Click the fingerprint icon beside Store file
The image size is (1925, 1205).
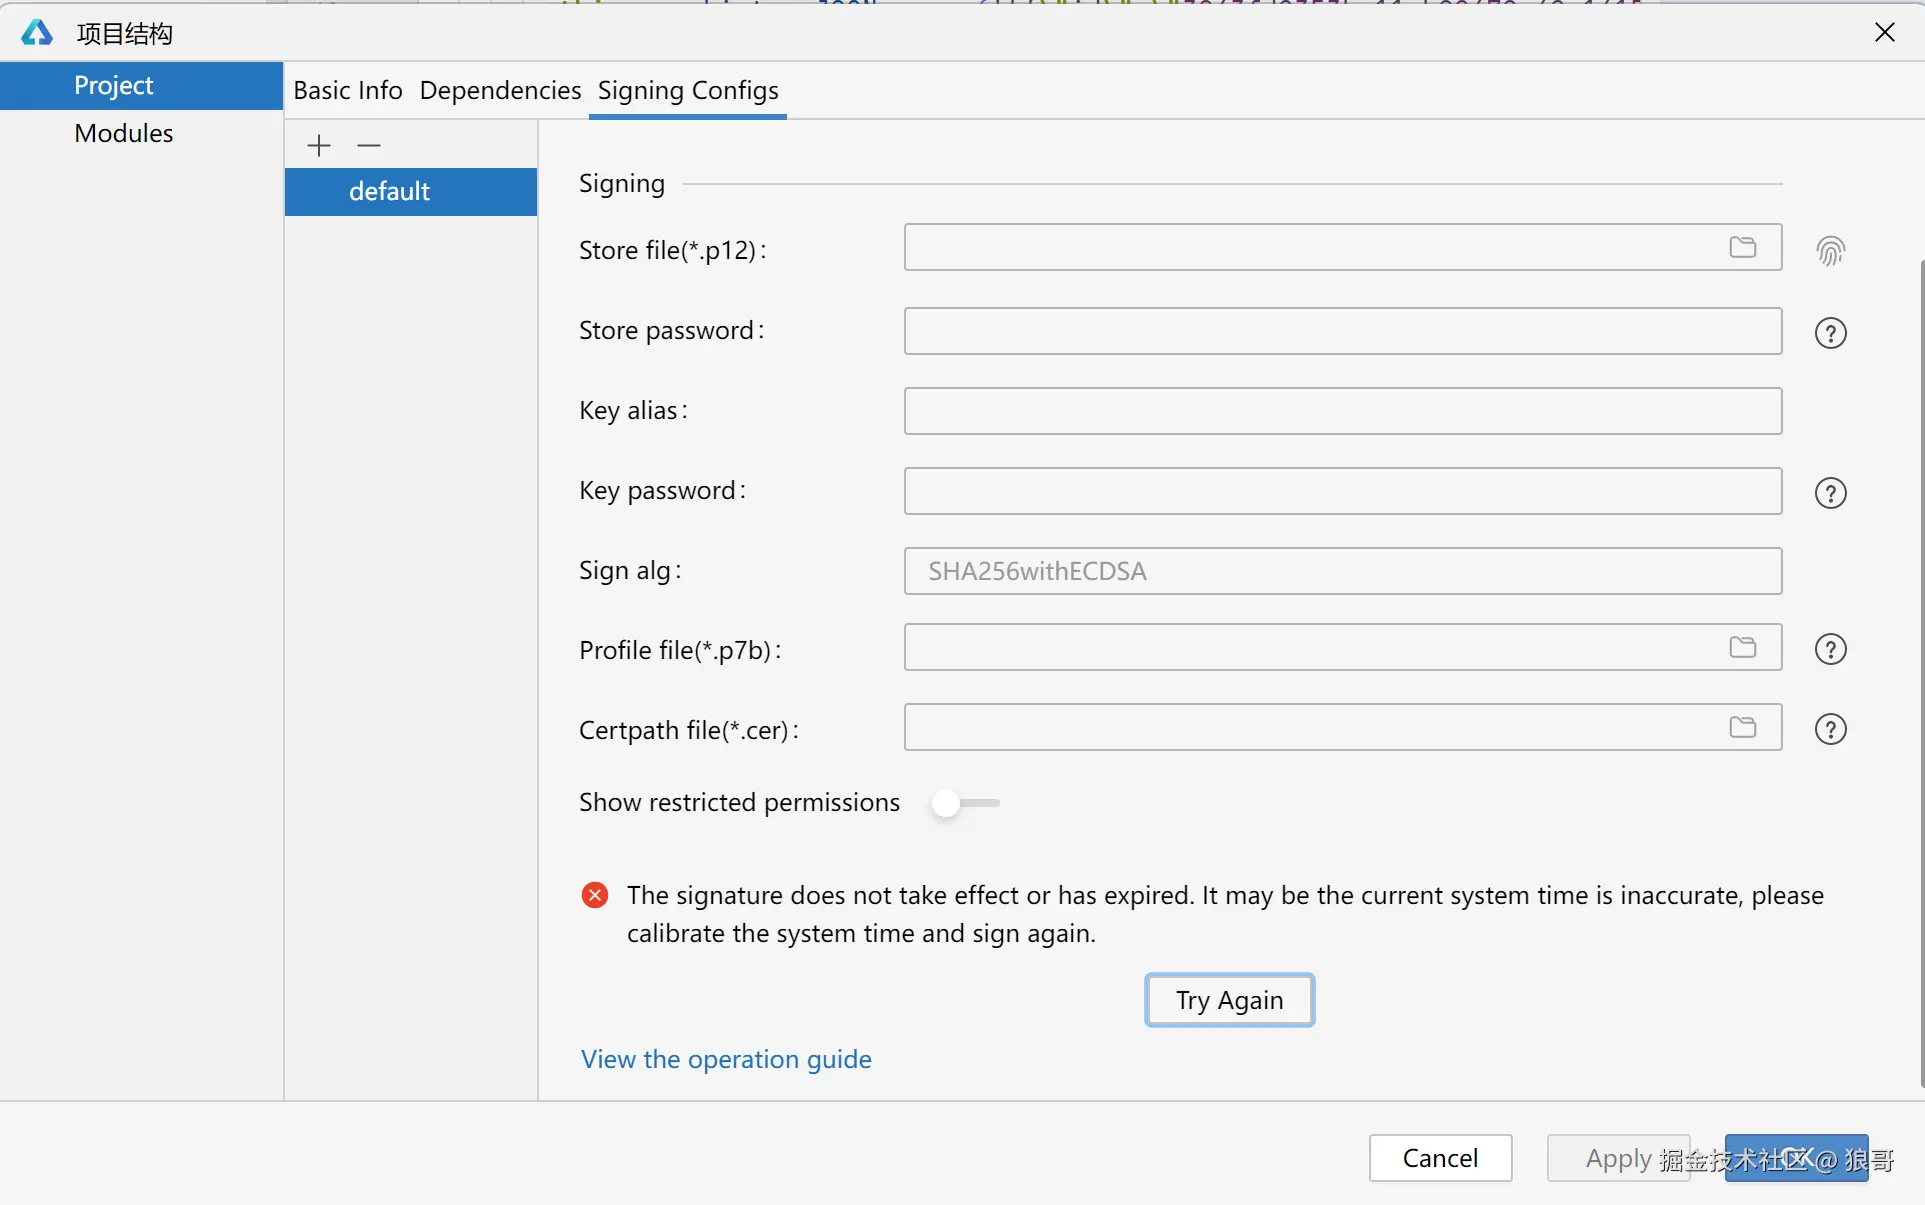pos(1830,251)
